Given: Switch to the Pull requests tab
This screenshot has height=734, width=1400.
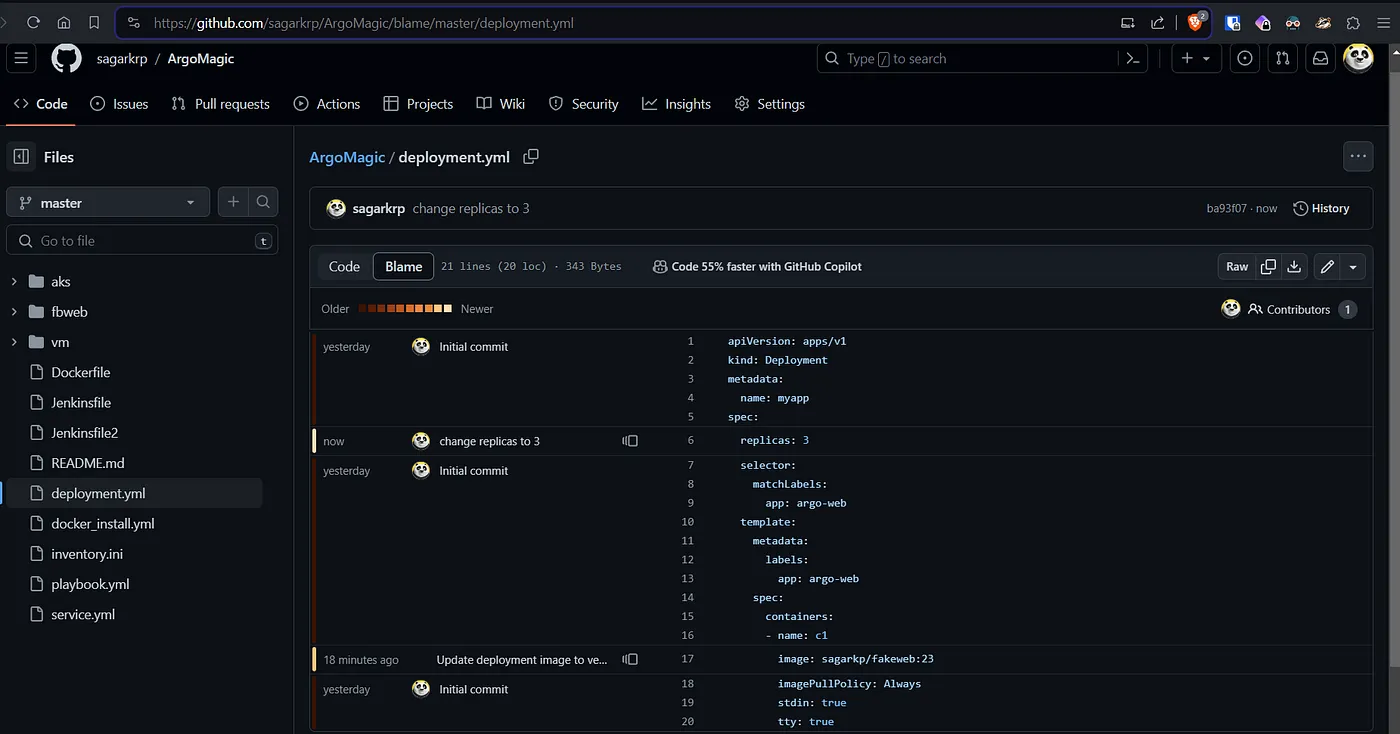Looking at the screenshot, I should pos(220,104).
